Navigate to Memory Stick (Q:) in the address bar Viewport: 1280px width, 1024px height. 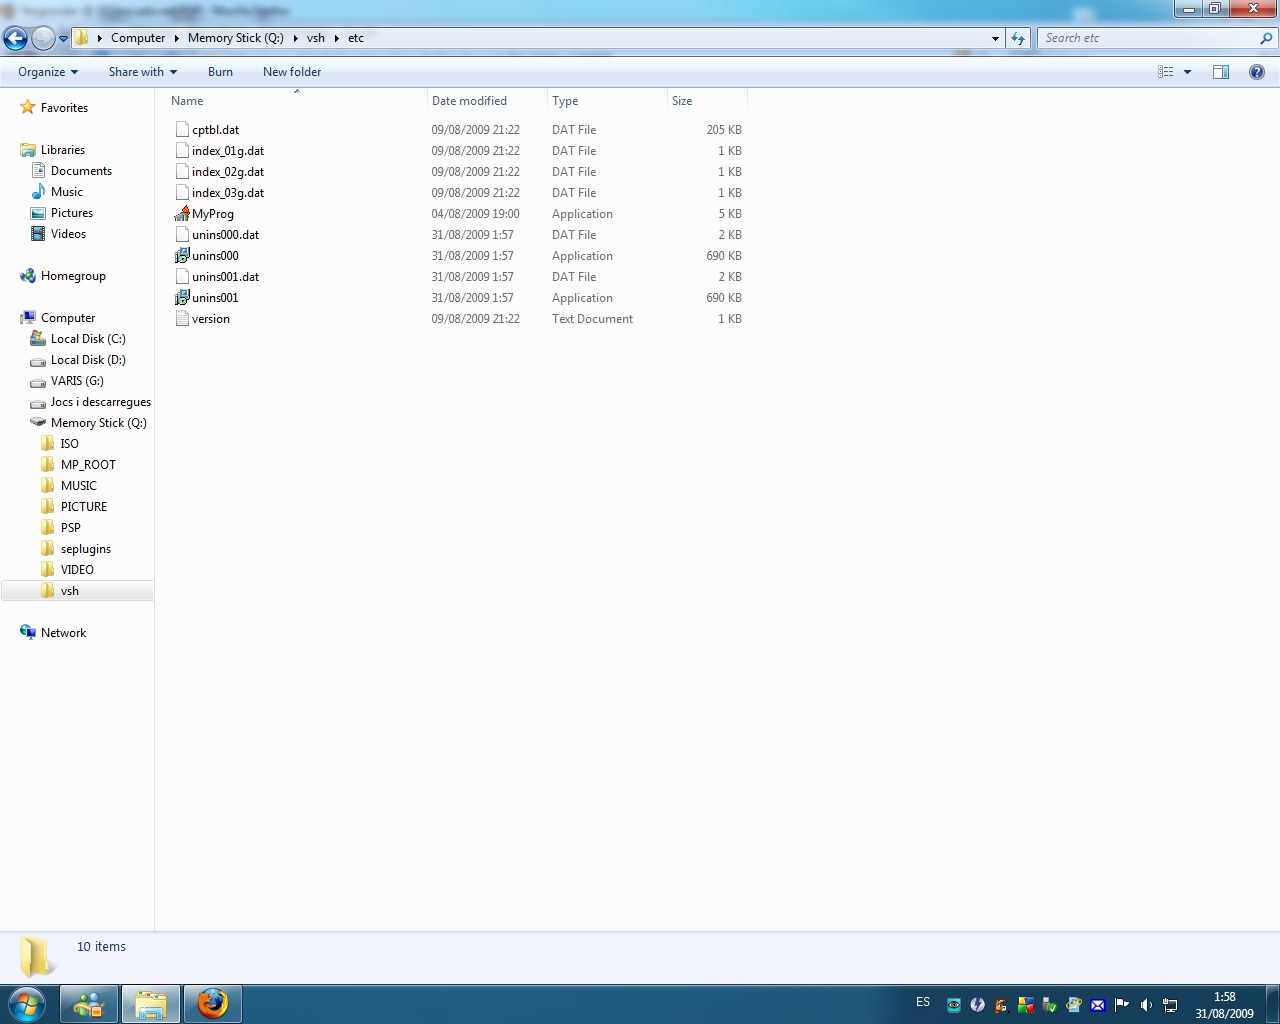236,38
